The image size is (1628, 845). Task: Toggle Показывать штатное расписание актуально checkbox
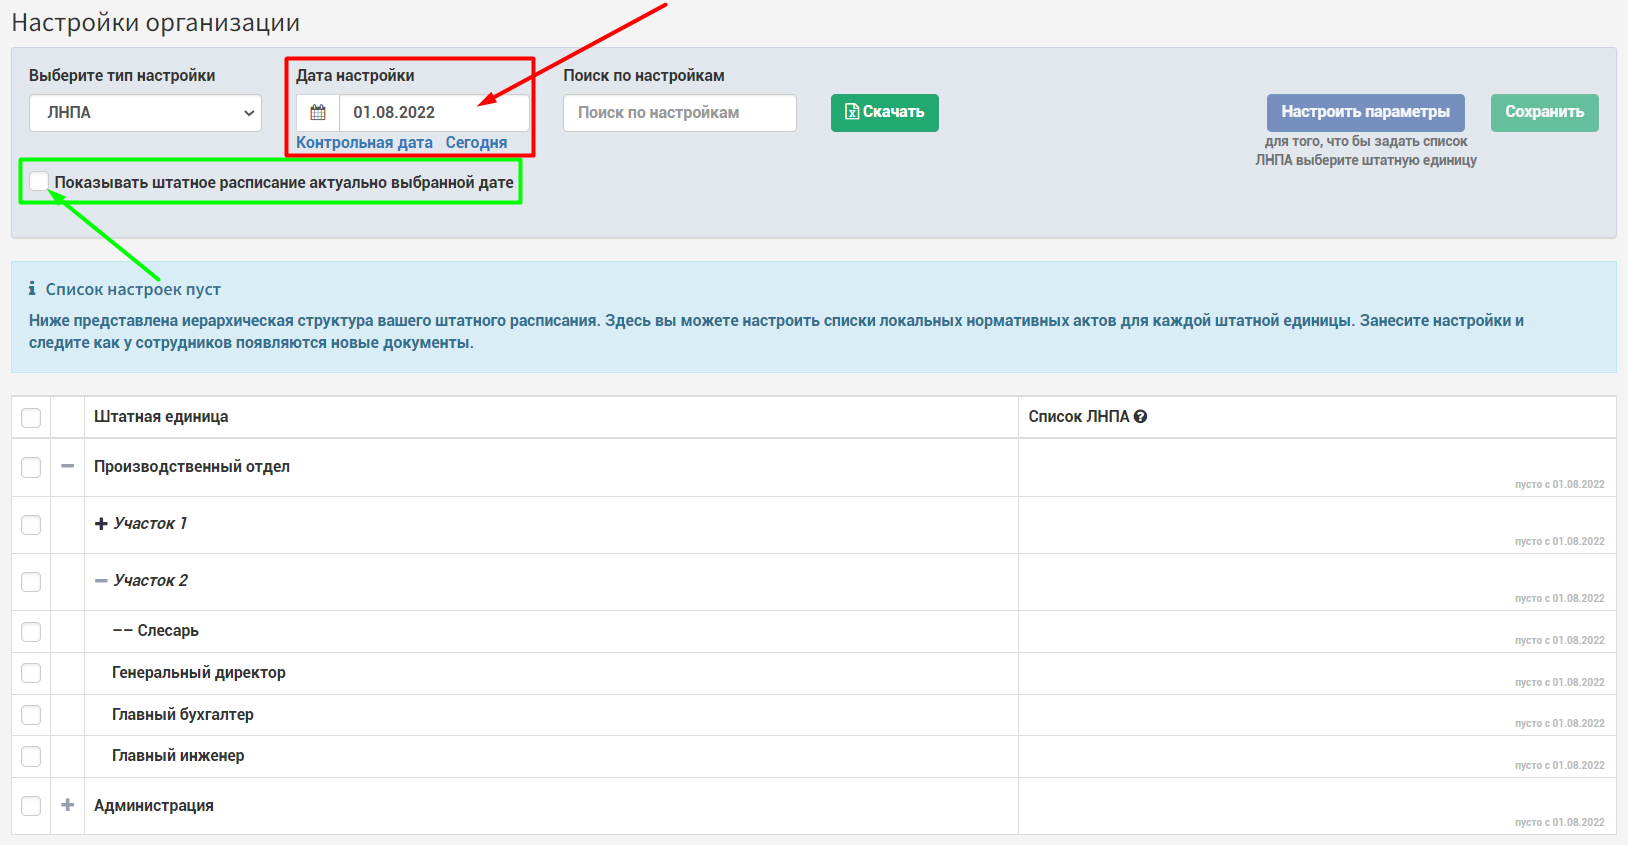[39, 181]
